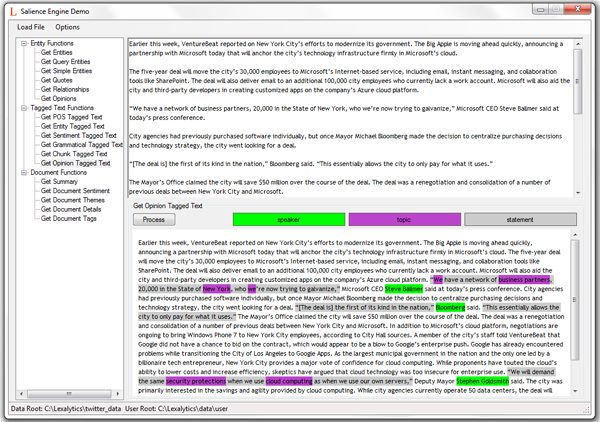Click the gray statement legend swatch

point(519,218)
